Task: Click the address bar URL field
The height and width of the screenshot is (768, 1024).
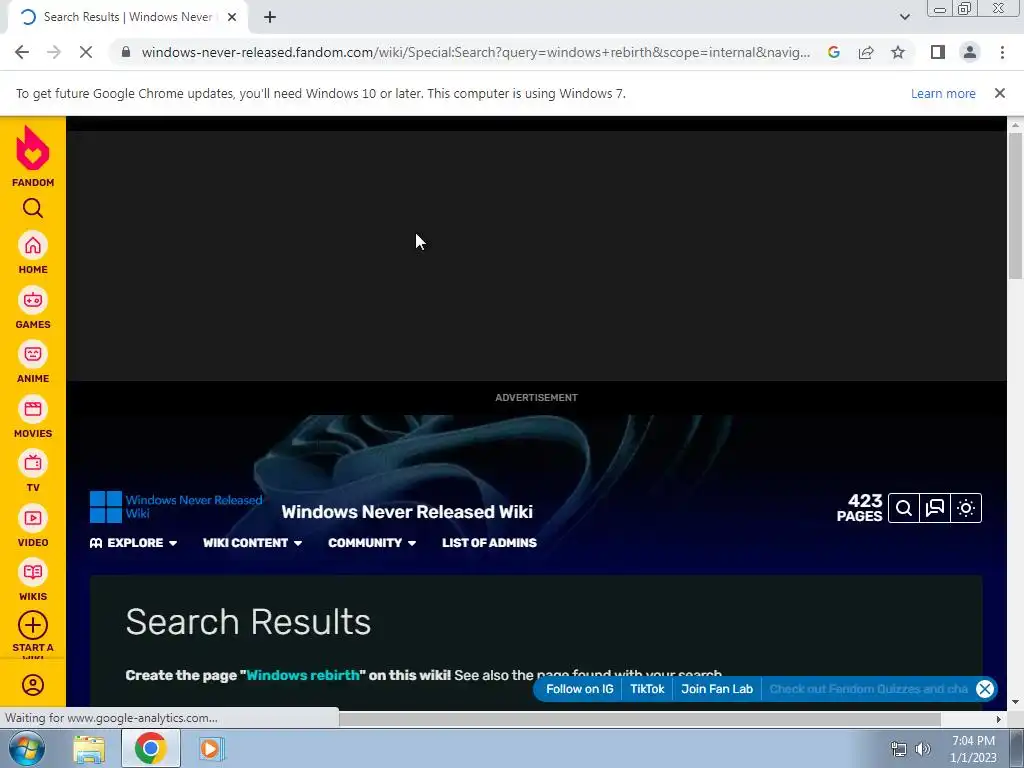Action: click(475, 52)
